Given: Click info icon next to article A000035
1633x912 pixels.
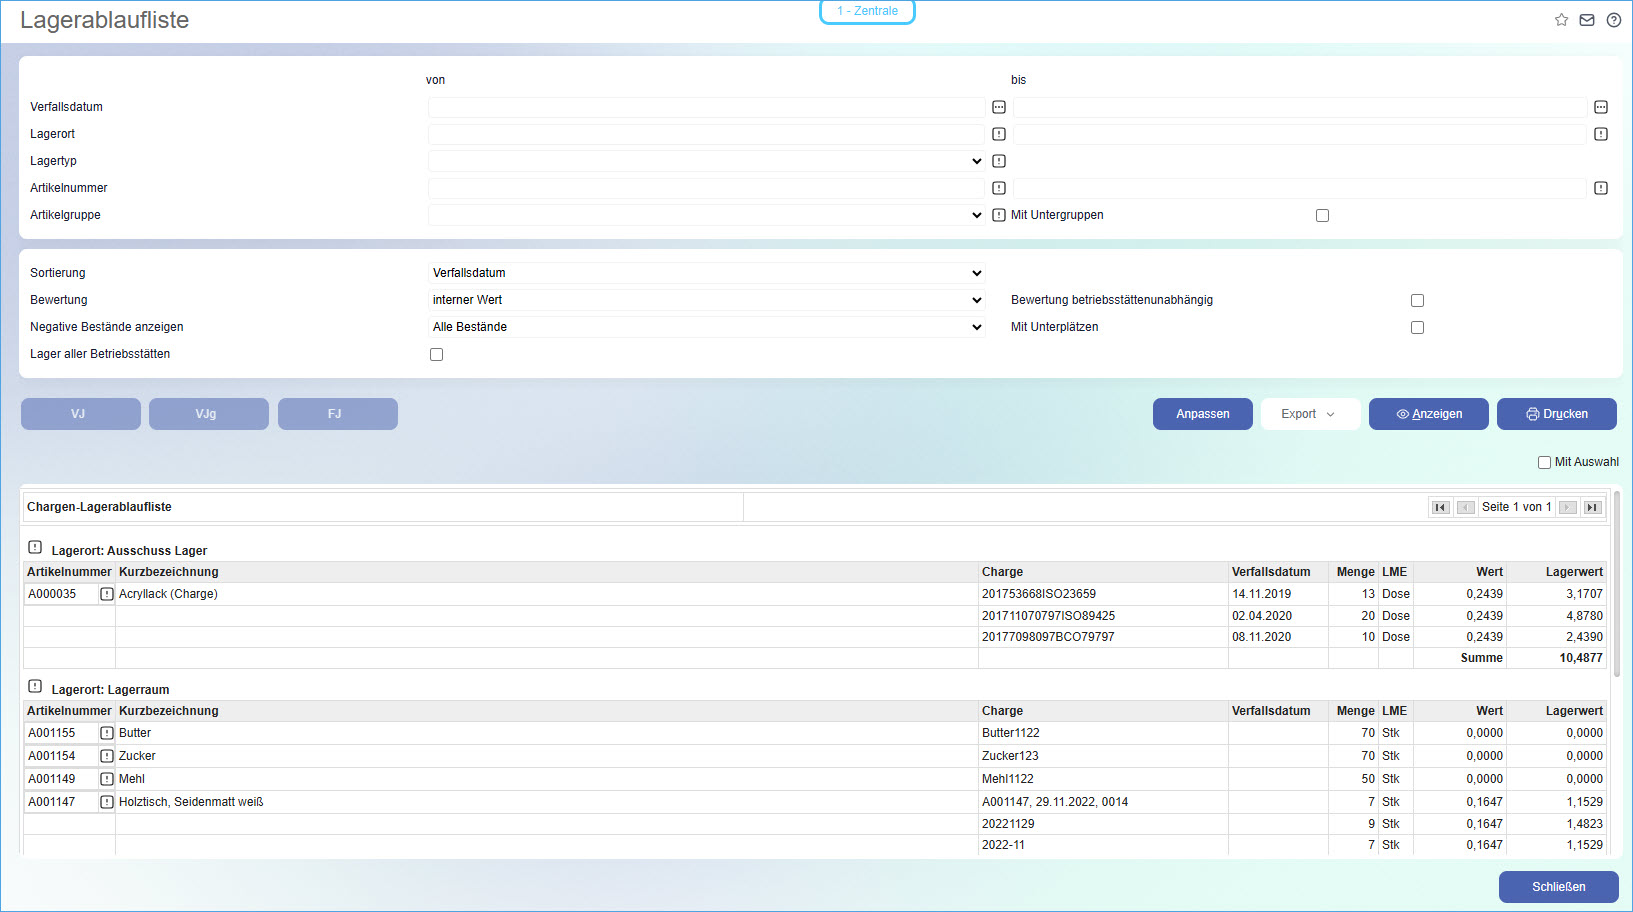Looking at the screenshot, I should pyautogui.click(x=107, y=594).
